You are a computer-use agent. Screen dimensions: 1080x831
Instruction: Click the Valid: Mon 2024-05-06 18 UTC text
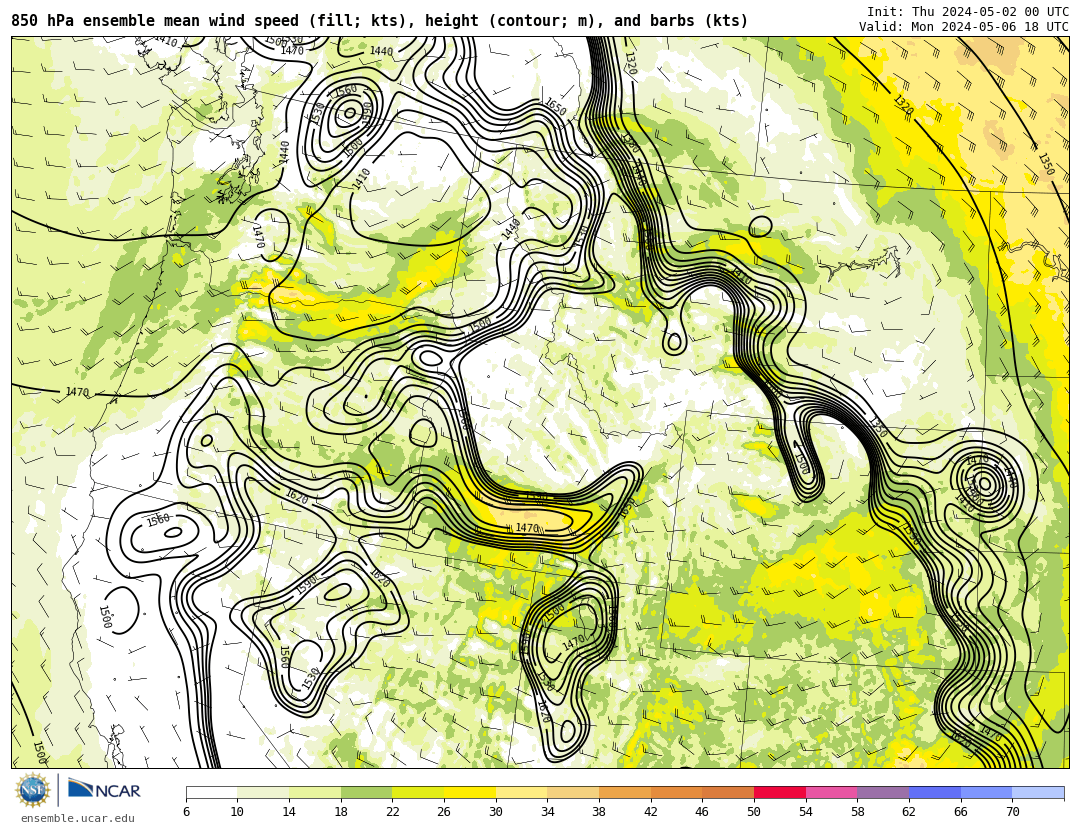pyautogui.click(x=964, y=27)
